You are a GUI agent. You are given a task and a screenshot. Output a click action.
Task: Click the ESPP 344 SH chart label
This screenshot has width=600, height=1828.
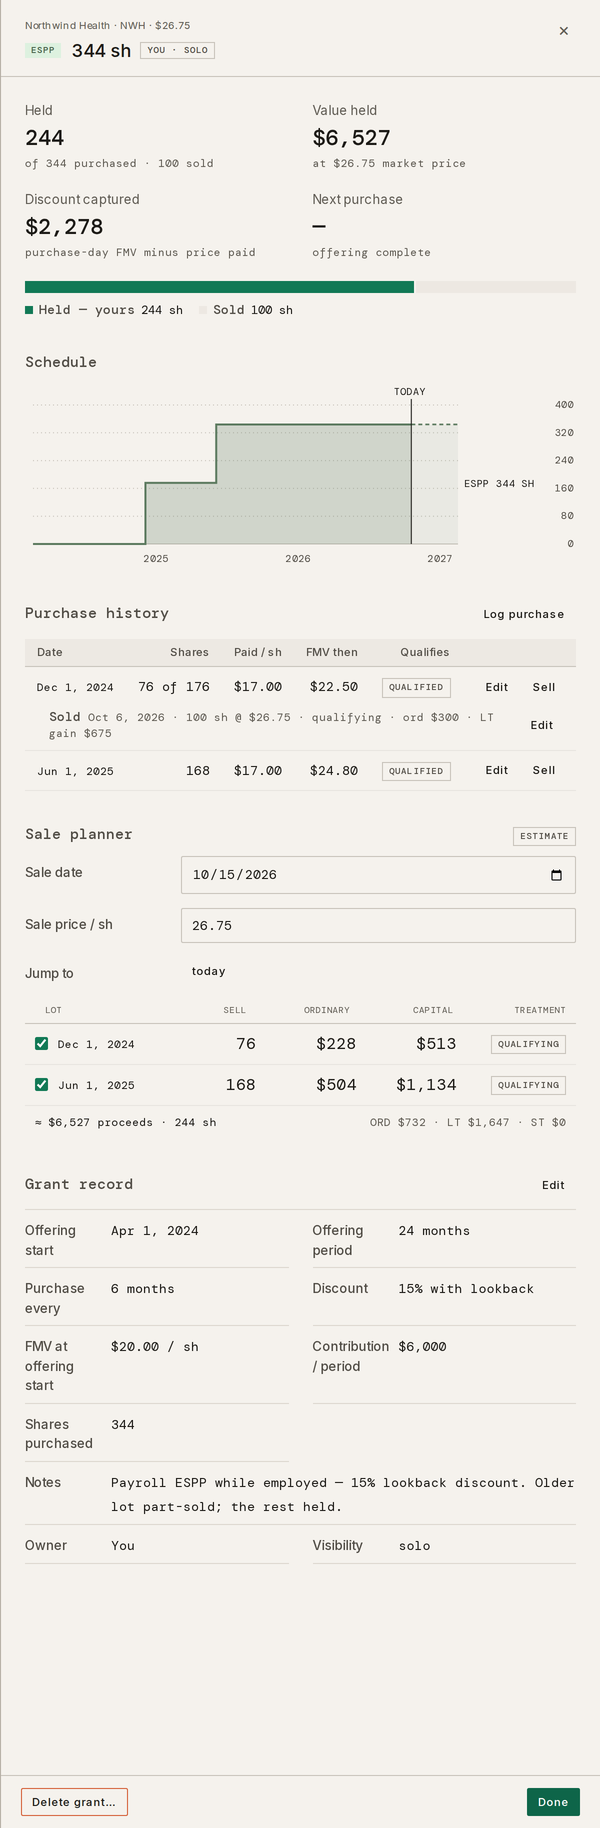pos(499,484)
